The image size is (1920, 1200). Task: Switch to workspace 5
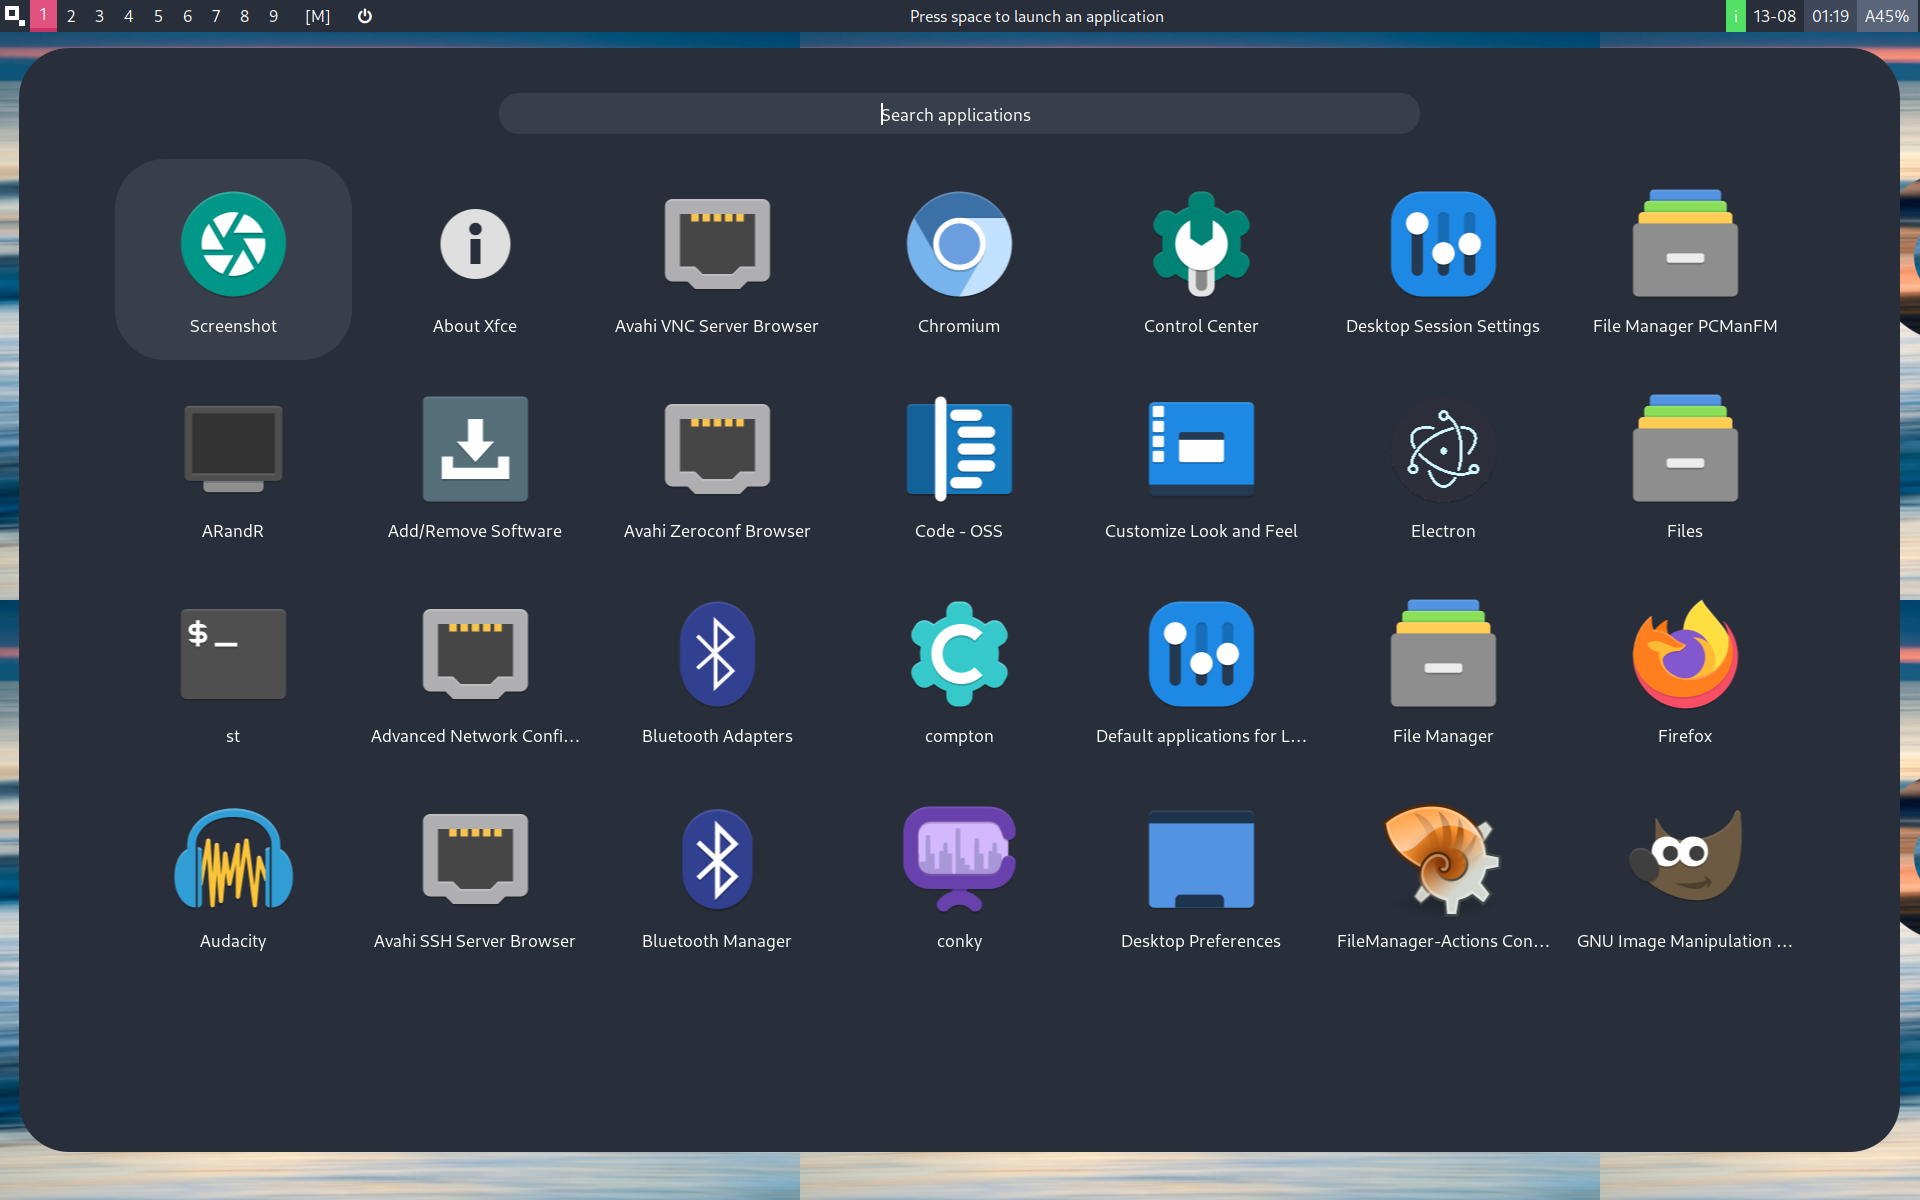158,16
